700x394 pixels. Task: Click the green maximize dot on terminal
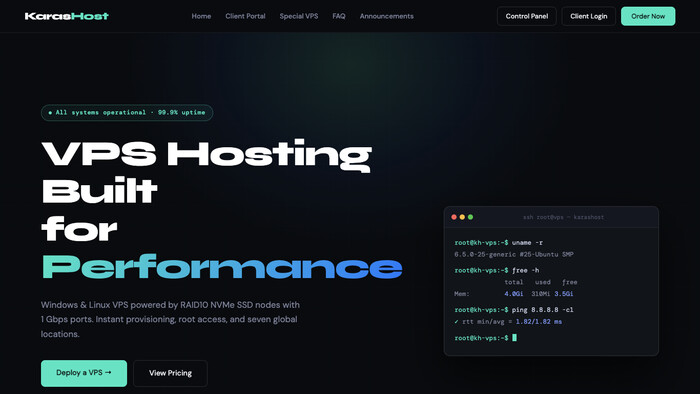(470, 217)
